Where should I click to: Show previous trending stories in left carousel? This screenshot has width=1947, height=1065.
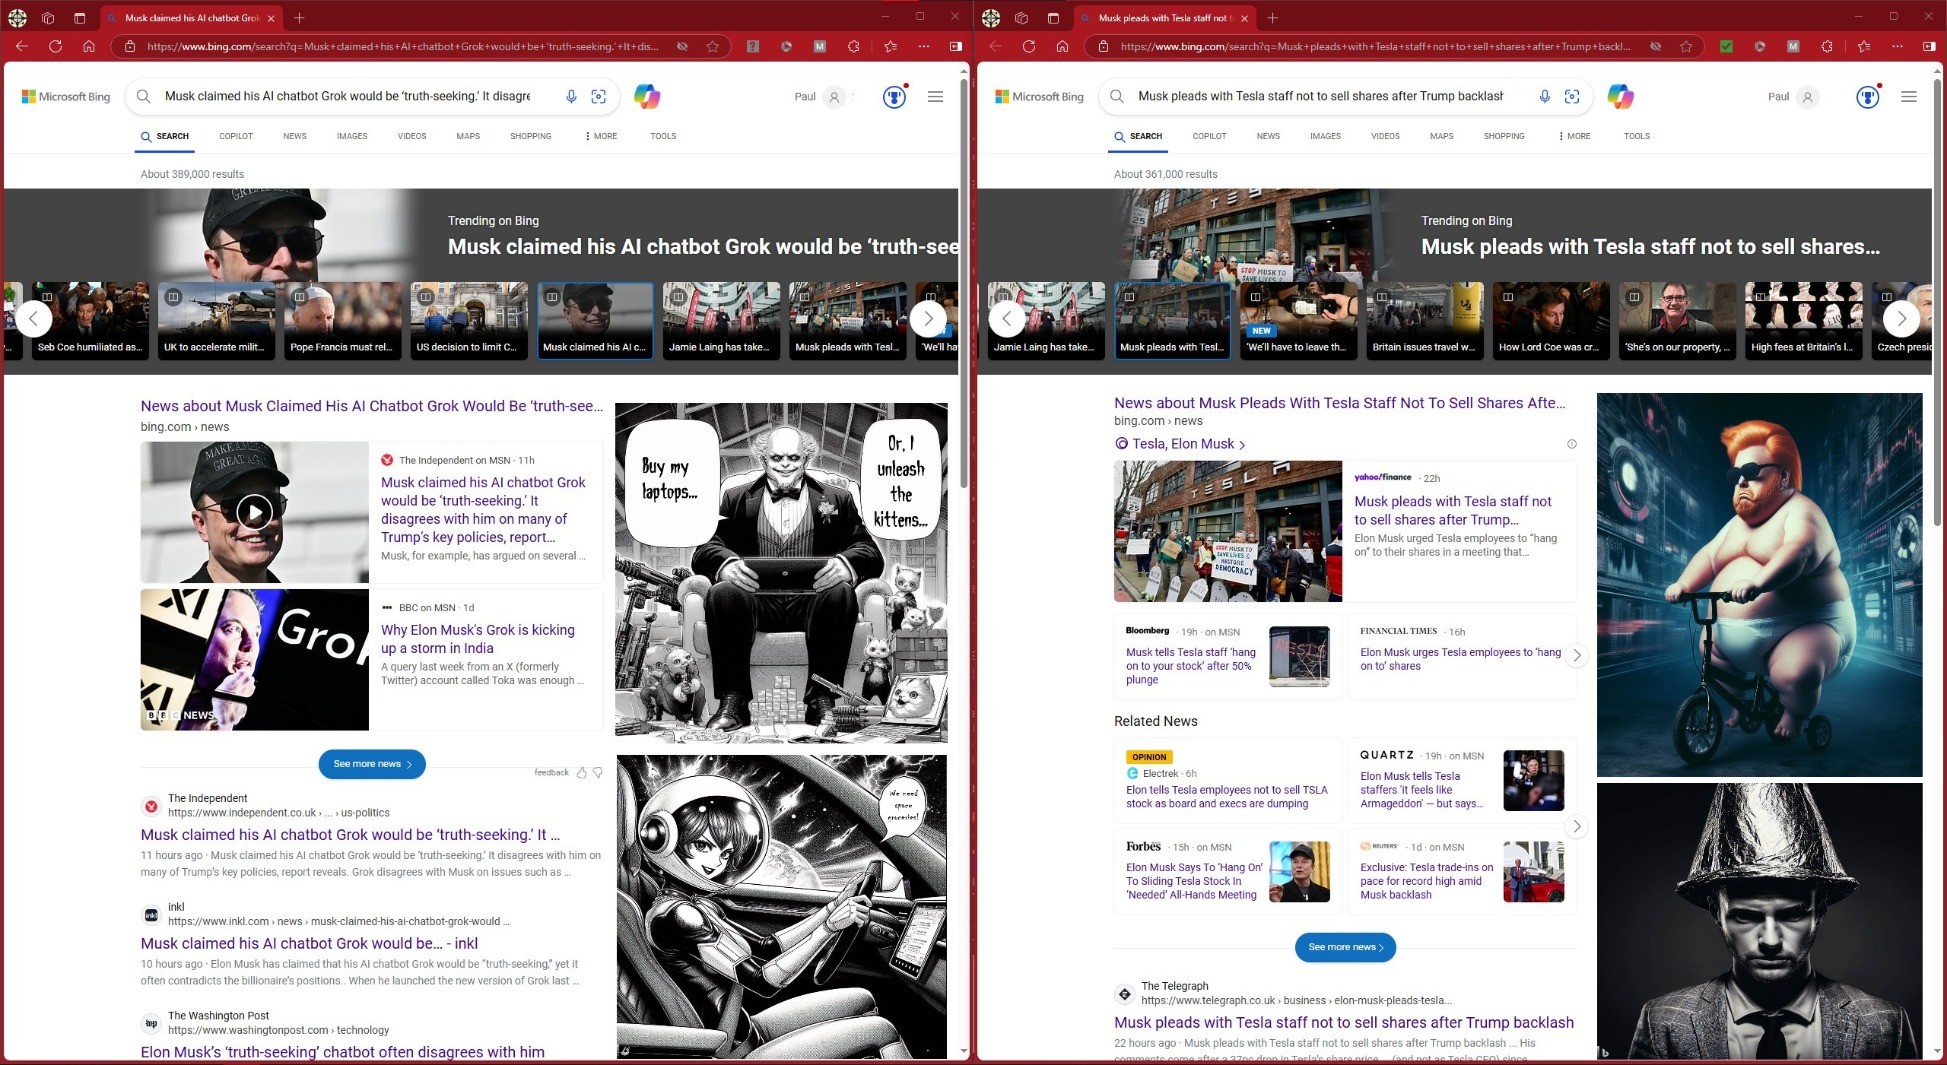coord(34,319)
